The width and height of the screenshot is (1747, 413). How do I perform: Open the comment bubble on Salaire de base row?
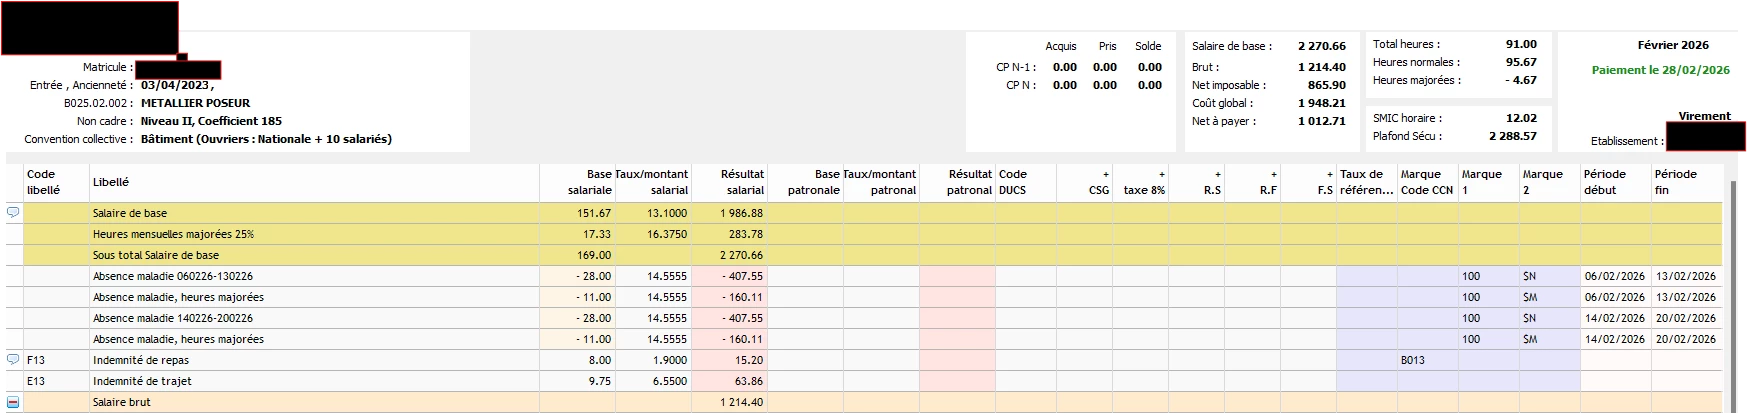coord(13,213)
